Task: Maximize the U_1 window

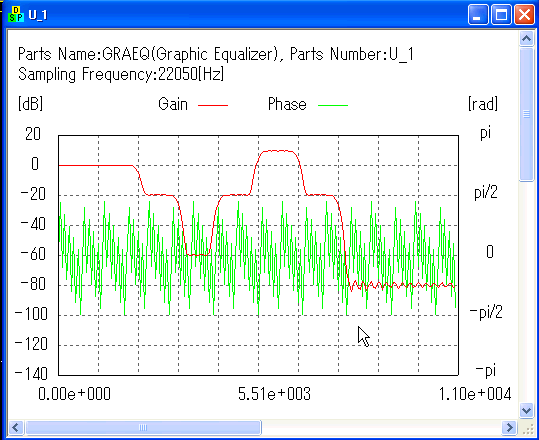Action: pos(501,15)
